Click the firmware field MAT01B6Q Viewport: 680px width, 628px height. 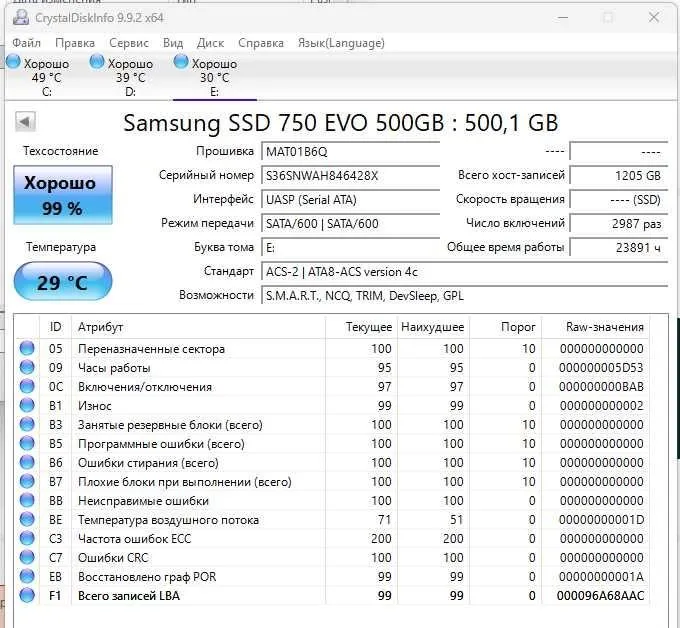tap(350, 152)
